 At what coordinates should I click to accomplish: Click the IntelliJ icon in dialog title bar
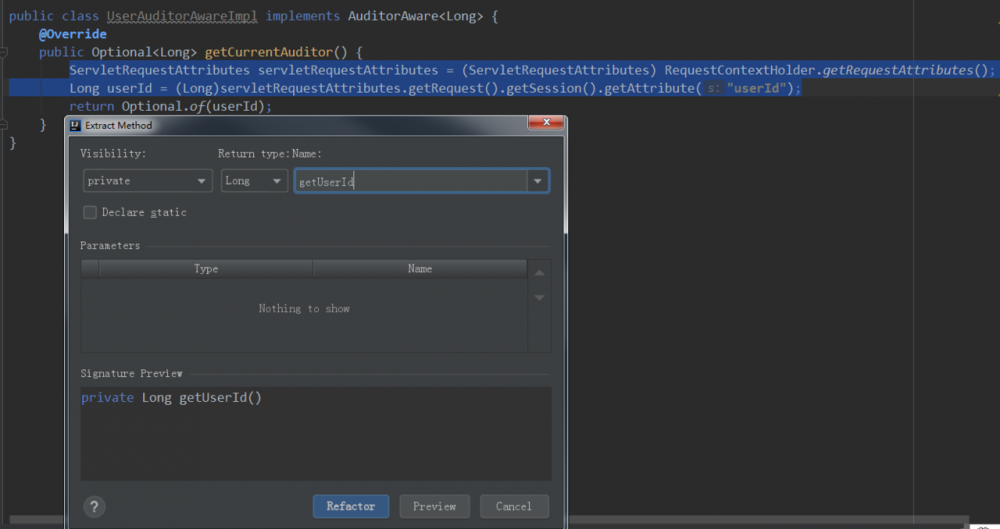point(75,126)
